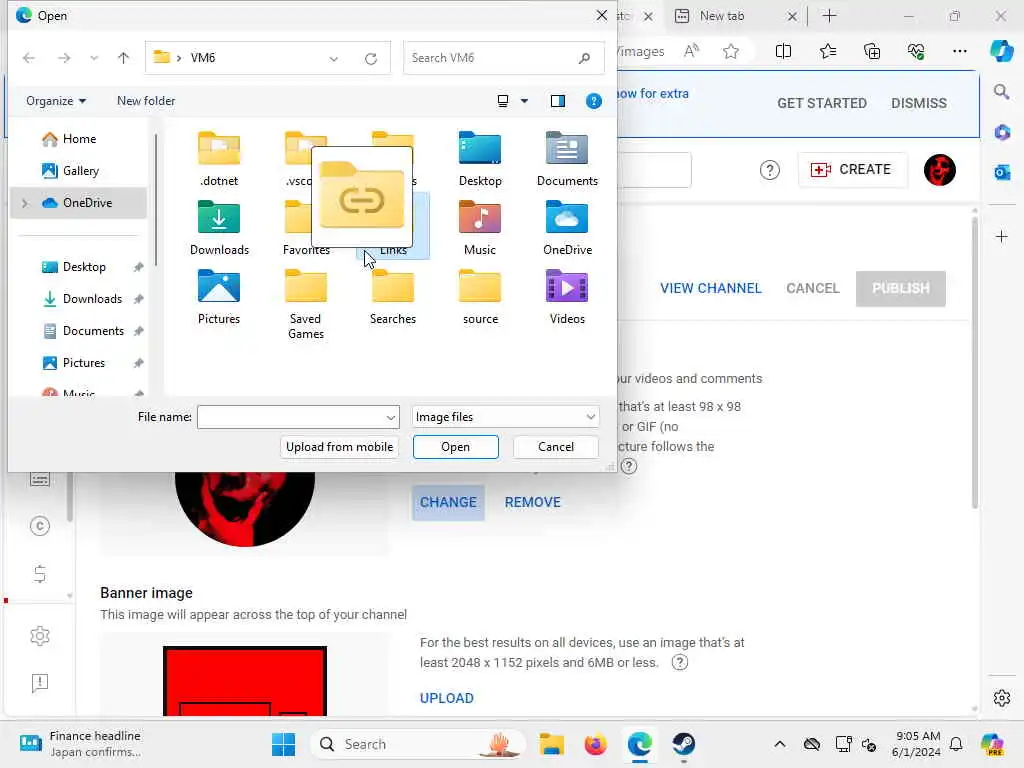Click CHANGE profile picture
Image resolution: width=1024 pixels, height=768 pixels.
[448, 503]
